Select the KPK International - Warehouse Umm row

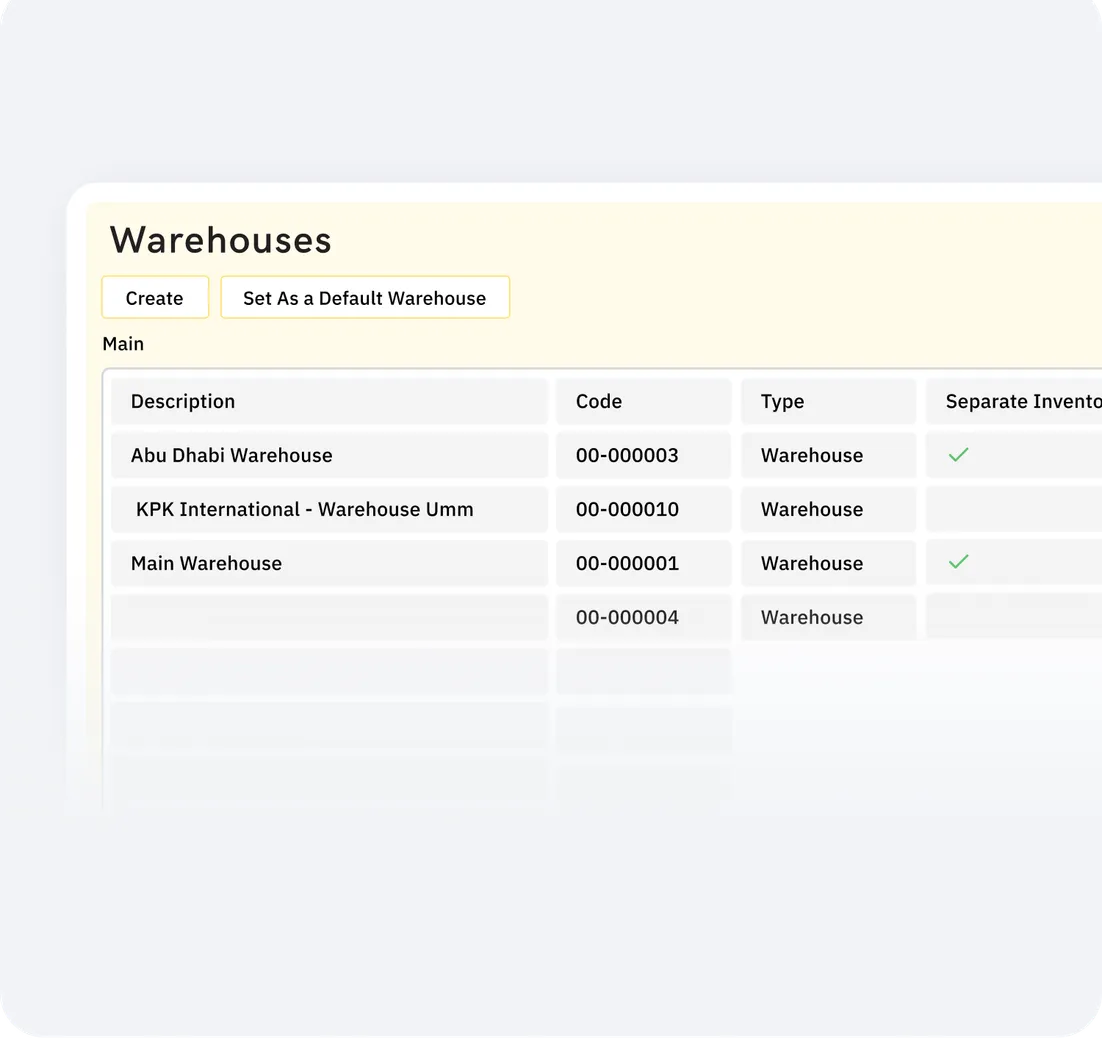(329, 509)
